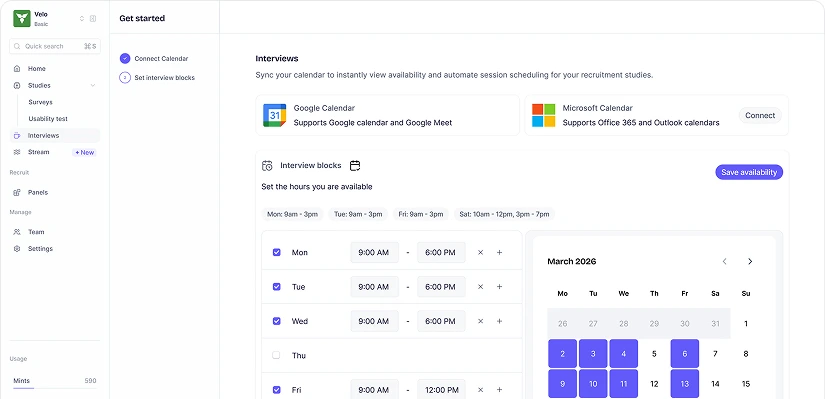Screen dimensions: 825x399
Task: Add a time block to Wed with plus
Action: coord(499,321)
